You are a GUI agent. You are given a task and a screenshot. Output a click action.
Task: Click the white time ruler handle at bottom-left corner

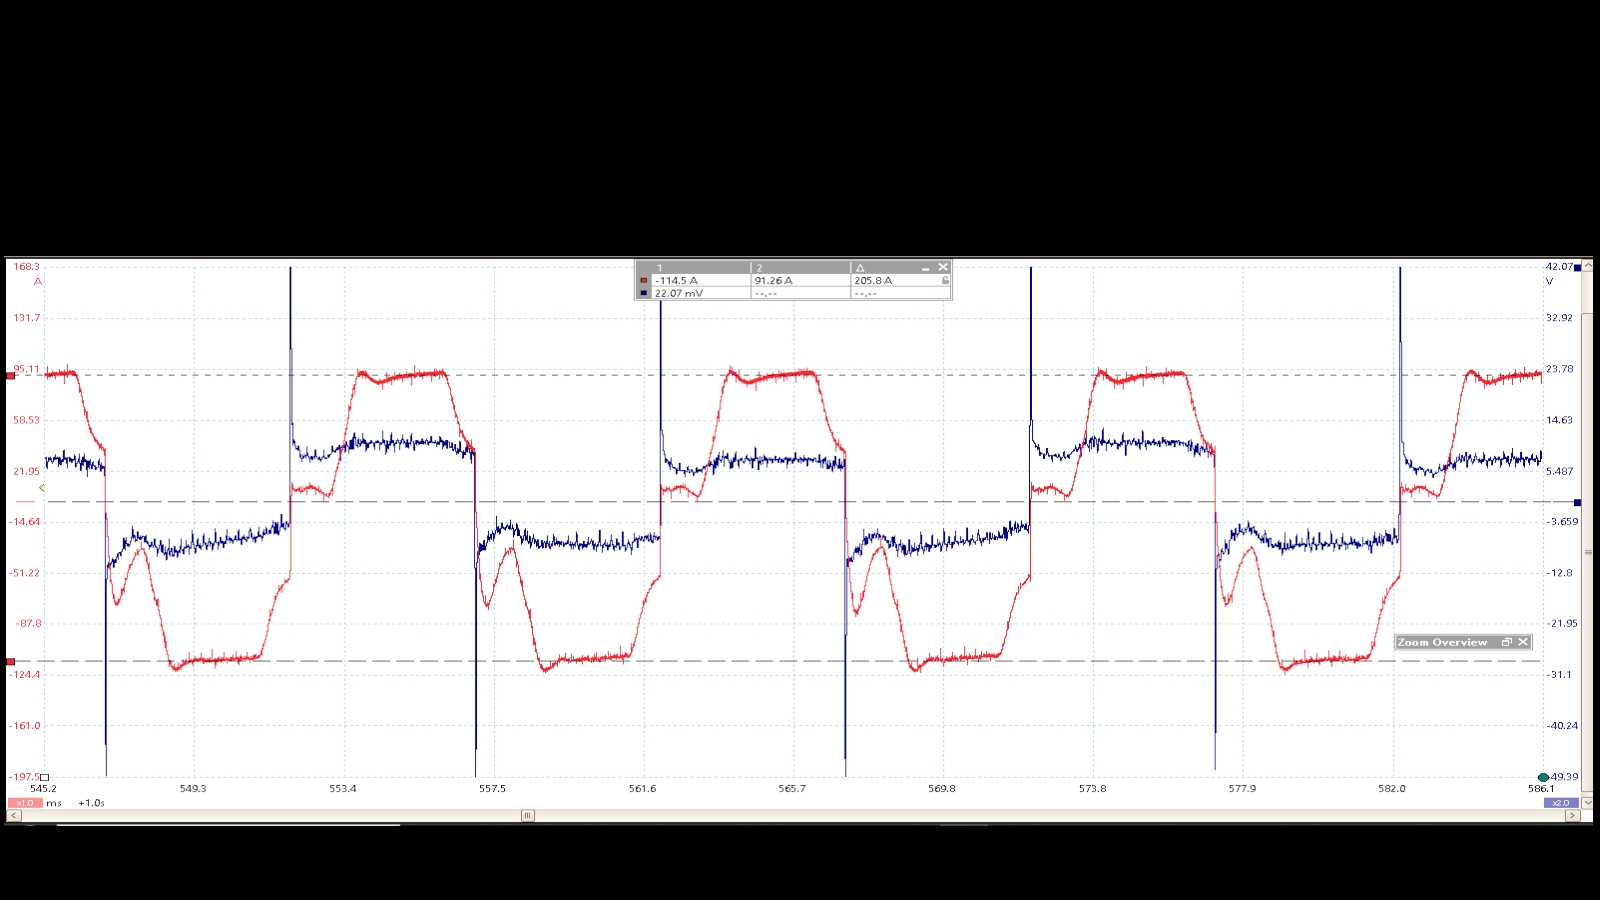45,777
